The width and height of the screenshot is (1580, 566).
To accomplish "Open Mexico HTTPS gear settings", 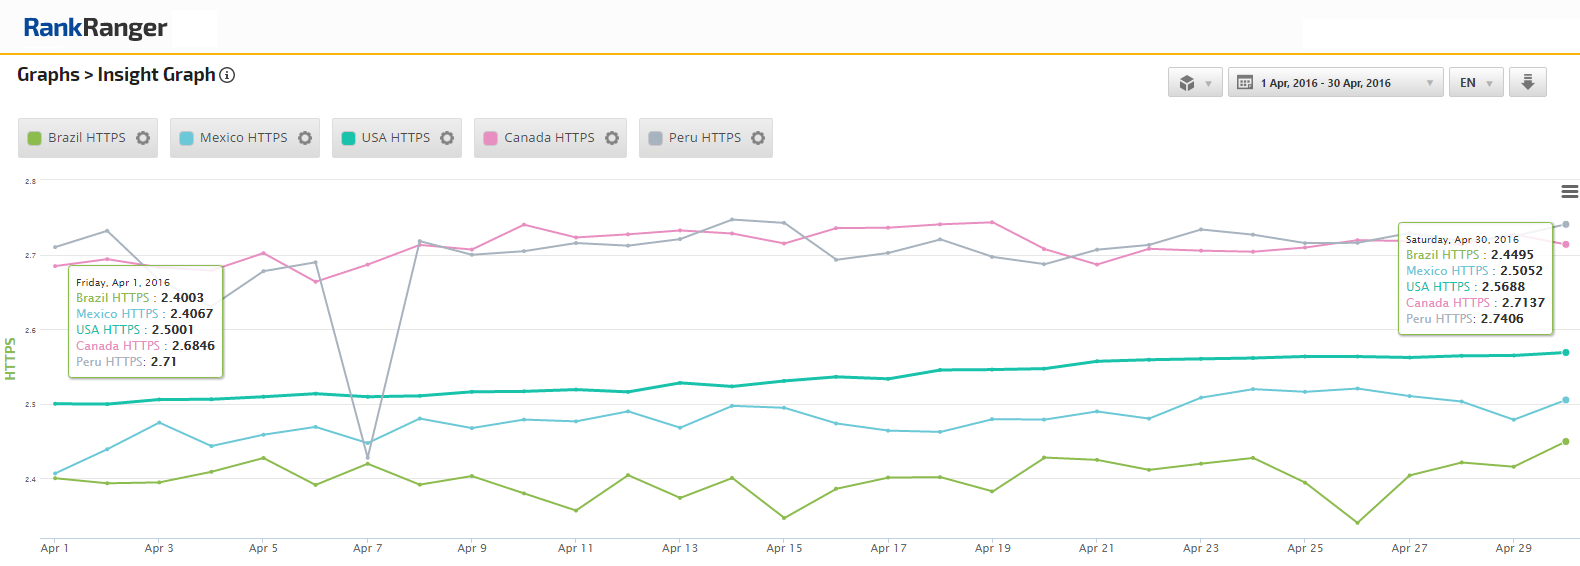I will click(x=305, y=138).
